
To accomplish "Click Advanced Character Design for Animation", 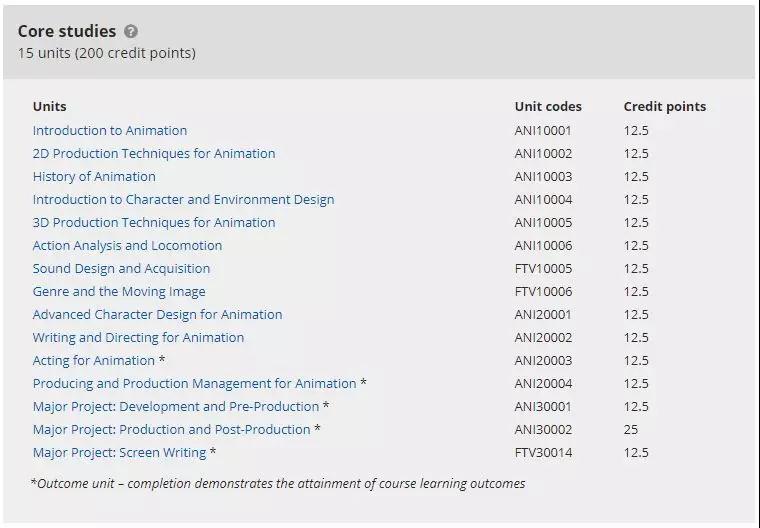I will pyautogui.click(x=157, y=314).
